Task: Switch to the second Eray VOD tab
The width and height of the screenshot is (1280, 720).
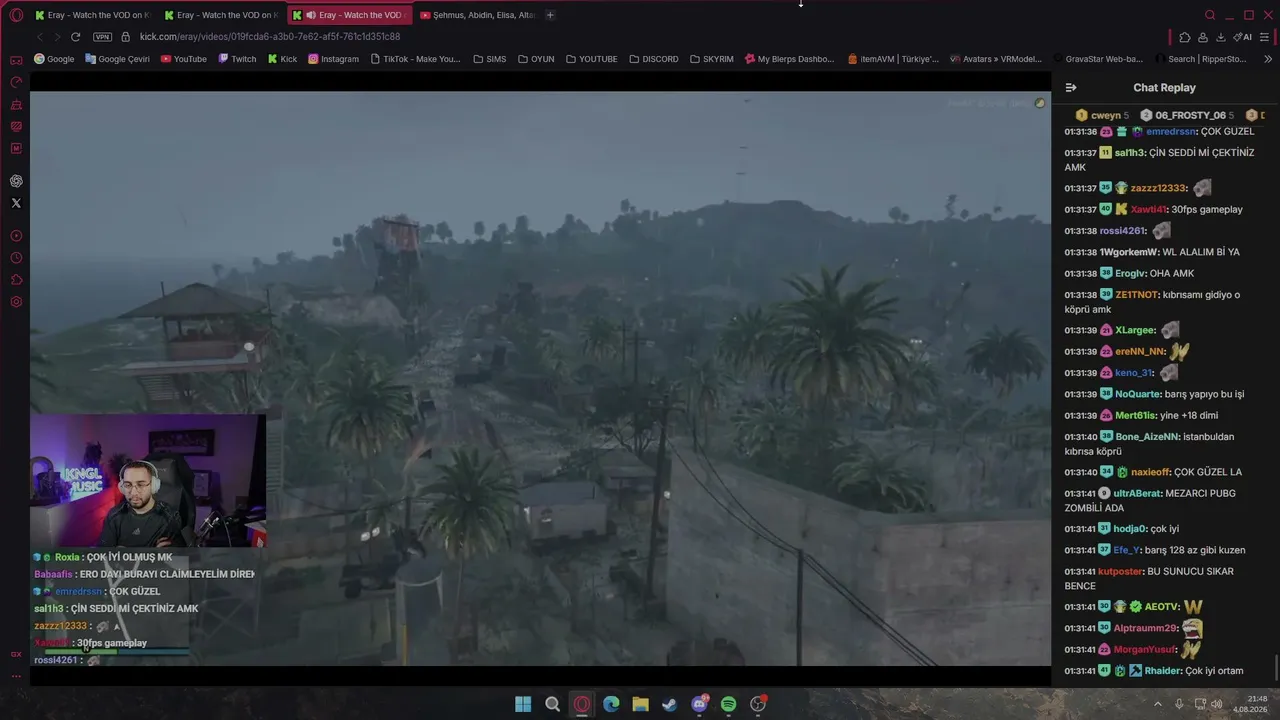Action: (222, 15)
